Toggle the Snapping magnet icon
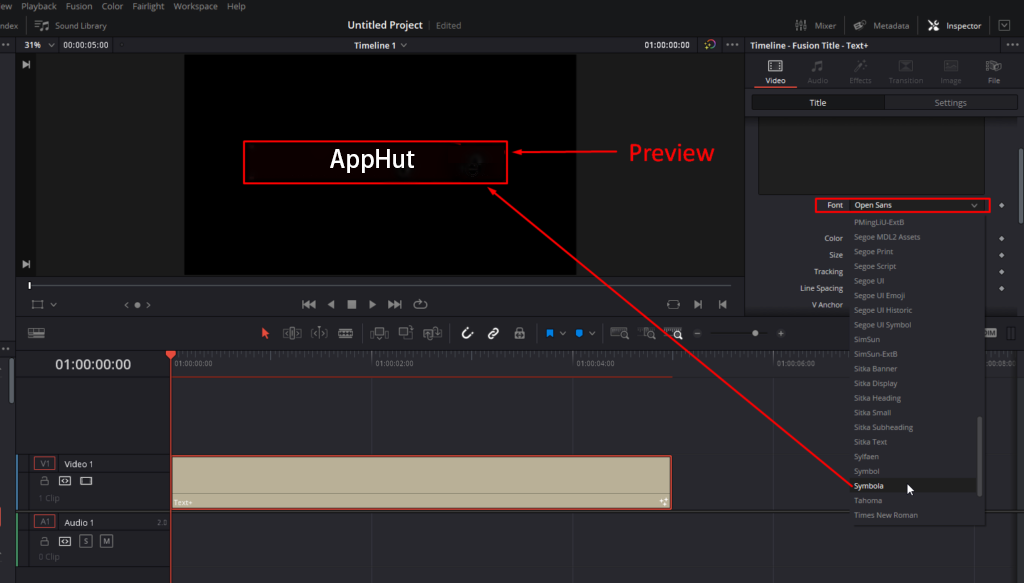Screen dimensions: 1024x583 (x=467, y=333)
